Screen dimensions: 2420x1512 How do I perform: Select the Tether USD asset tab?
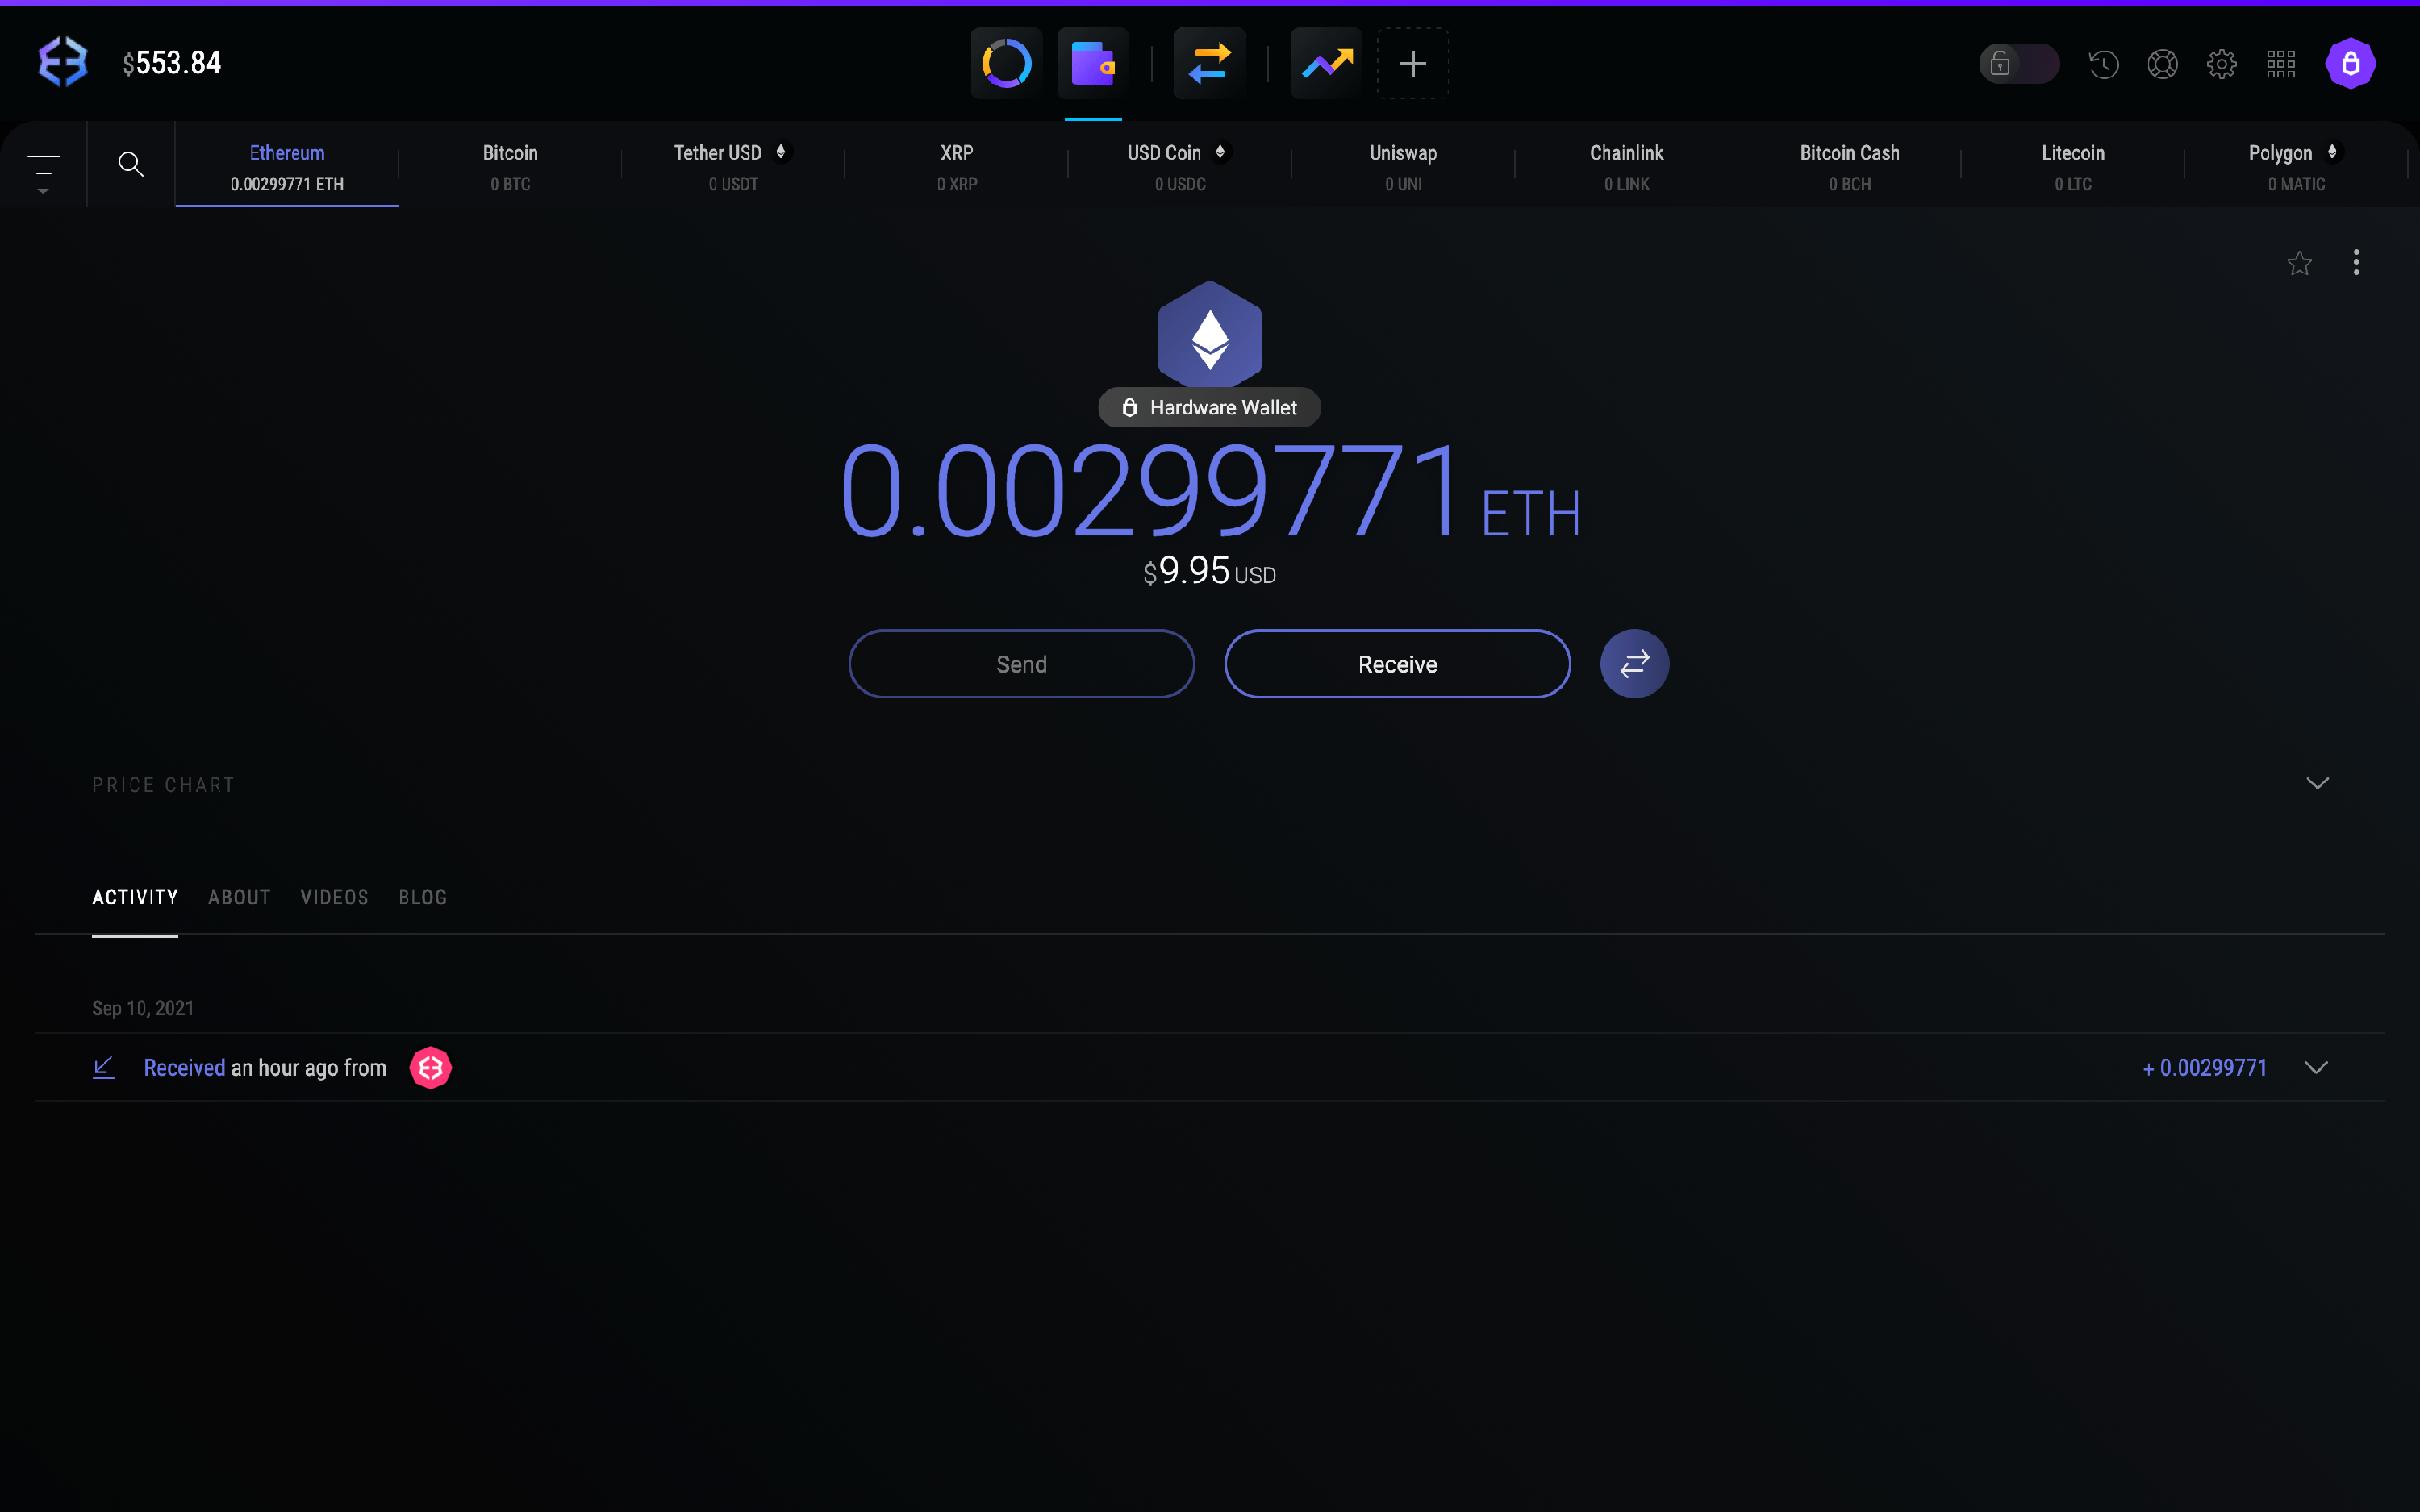pos(733,166)
